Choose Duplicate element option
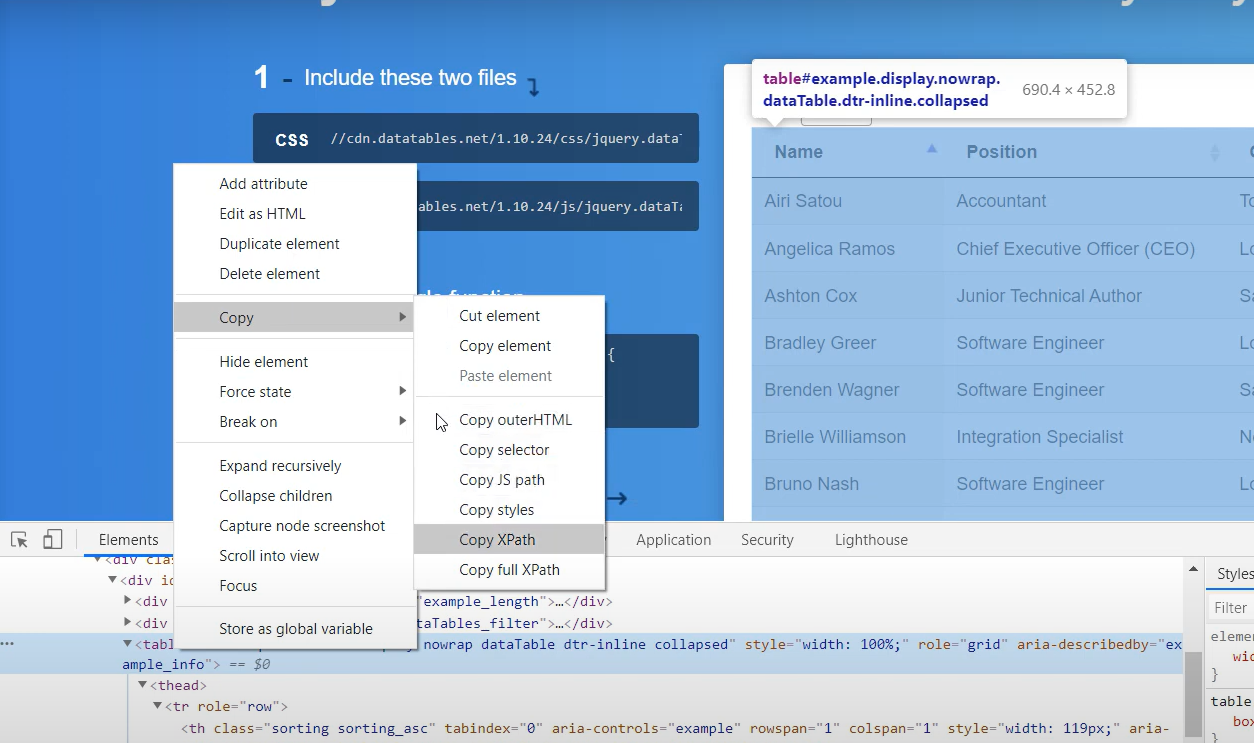 (295, 244)
